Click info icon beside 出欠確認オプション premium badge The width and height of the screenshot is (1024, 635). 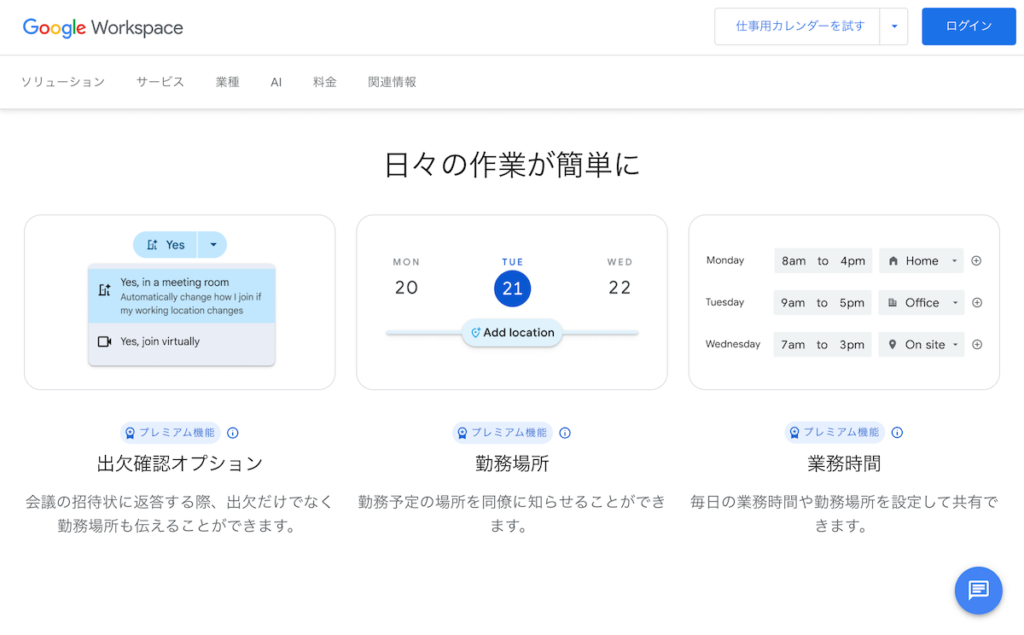click(x=232, y=432)
